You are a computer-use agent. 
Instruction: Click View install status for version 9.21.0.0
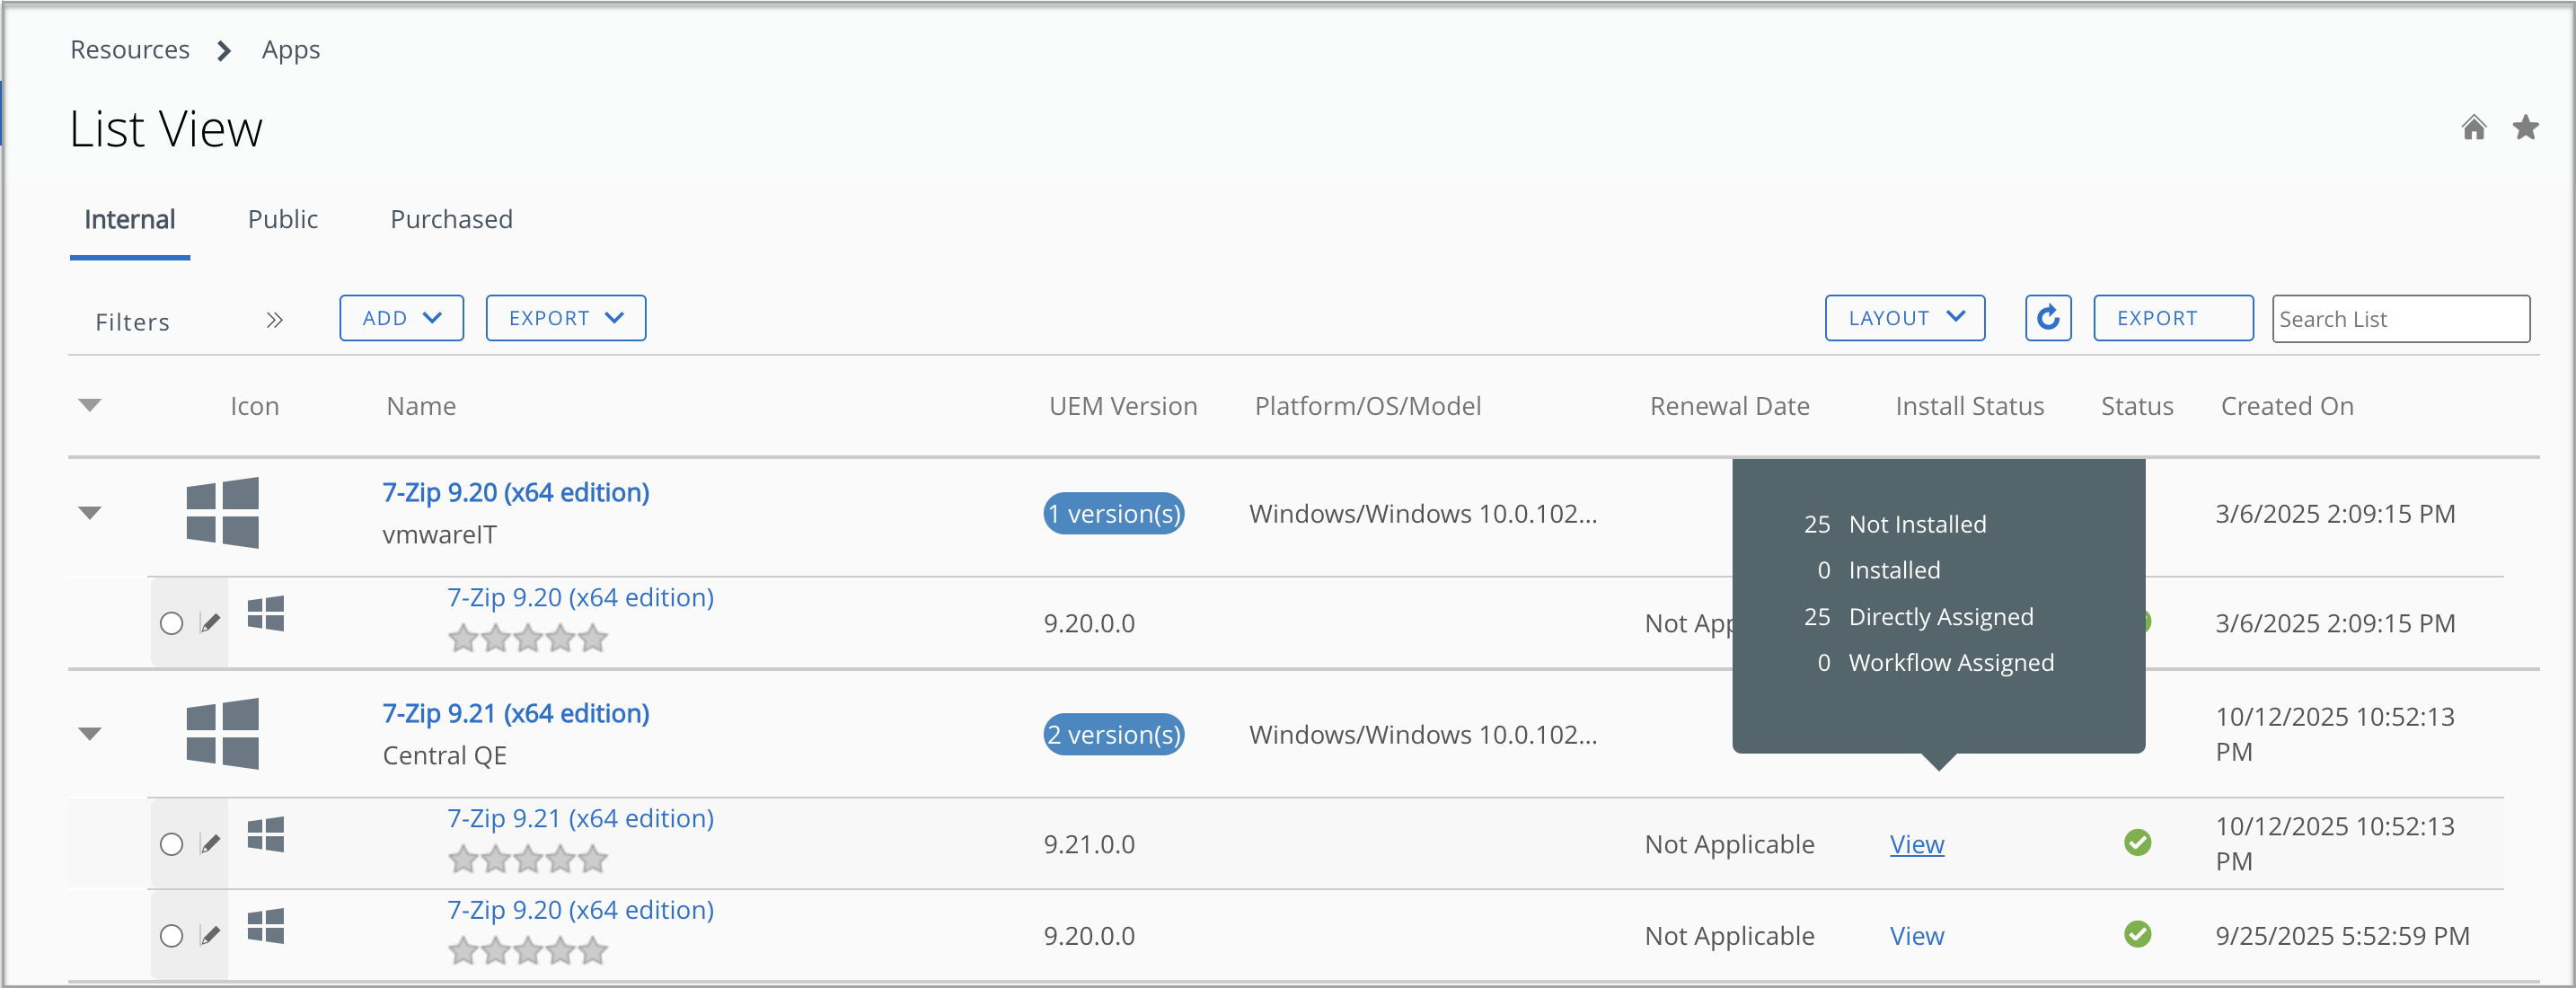tap(1917, 844)
